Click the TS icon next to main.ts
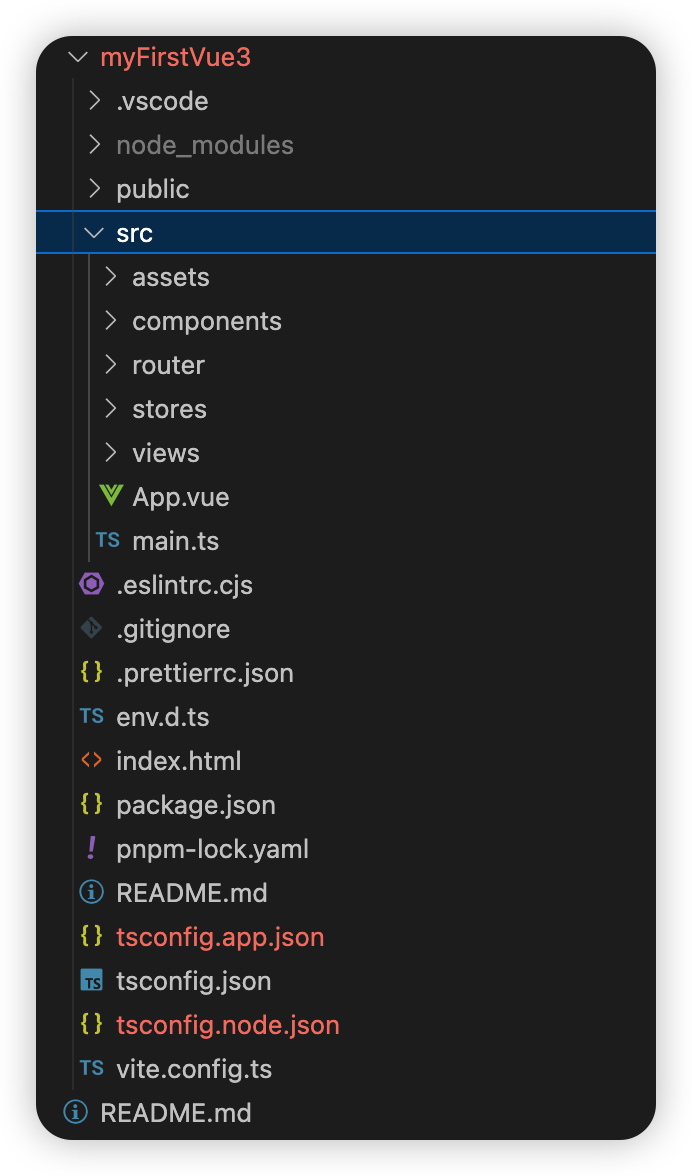This screenshot has width=692, height=1176. (108, 540)
